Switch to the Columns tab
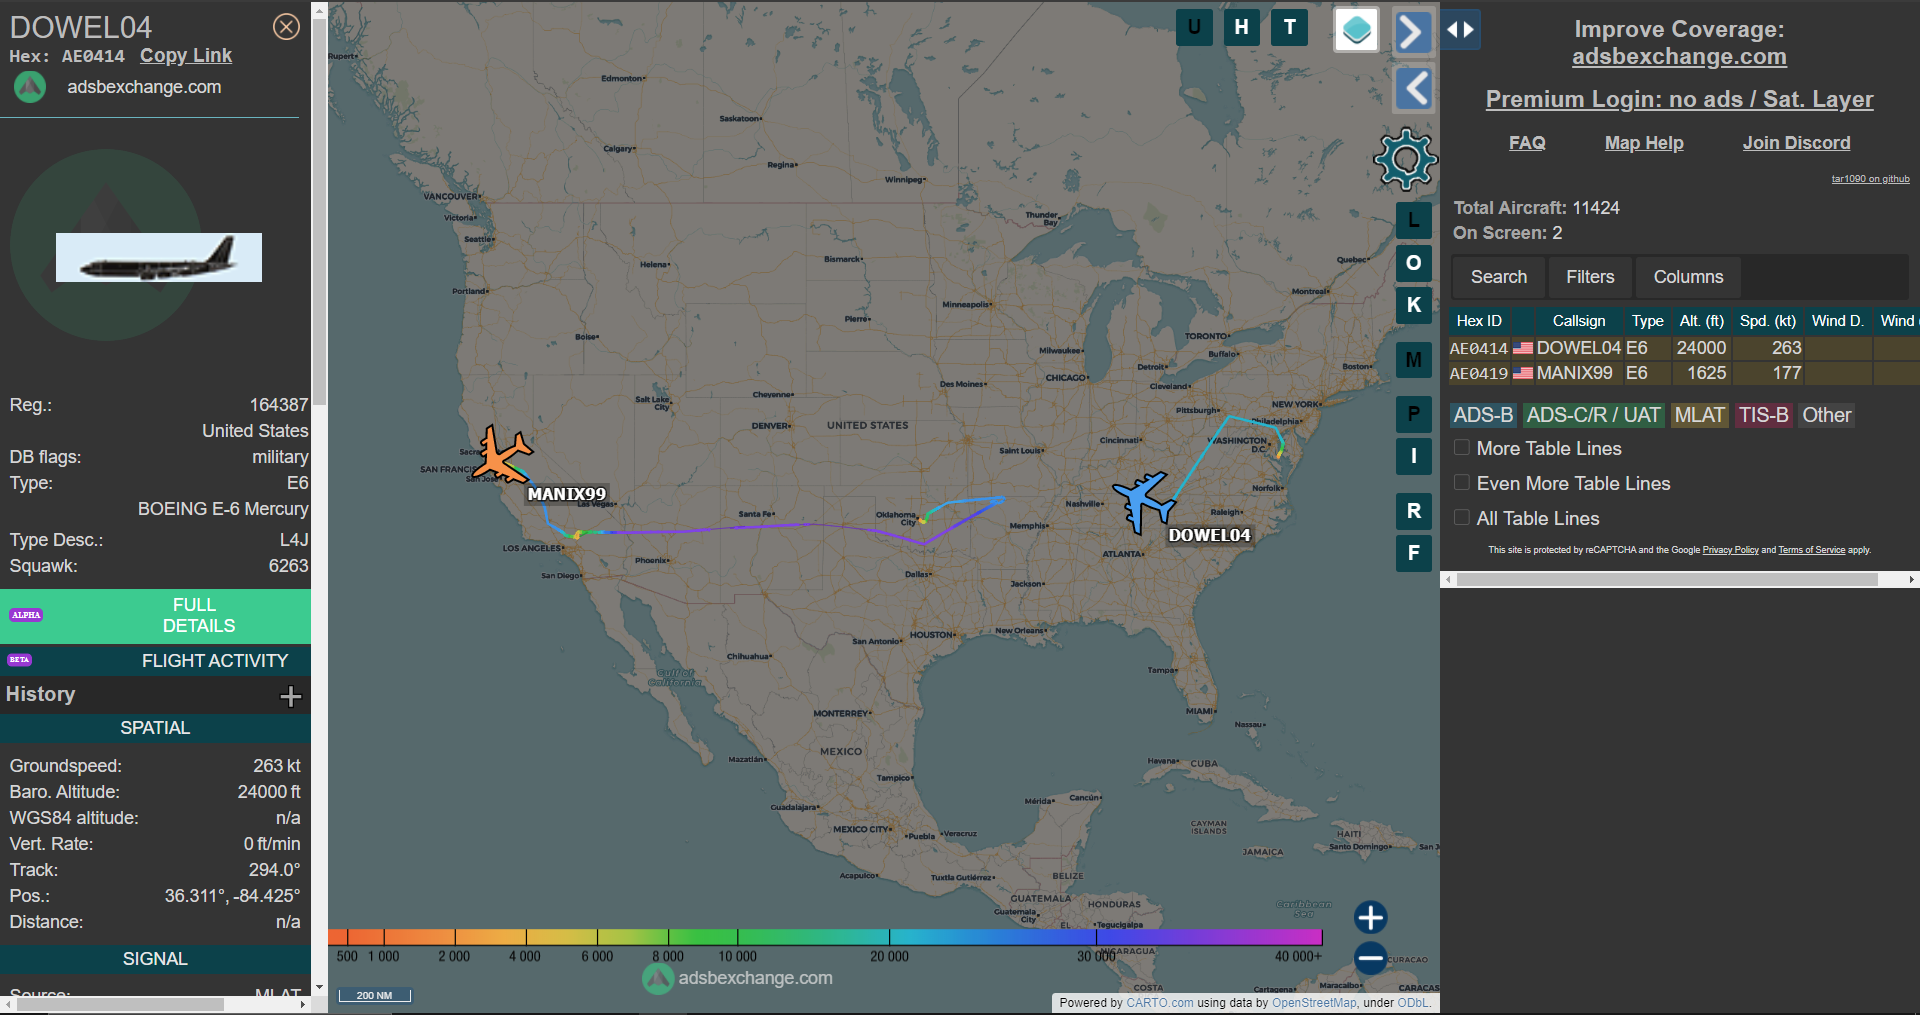Image resolution: width=1920 pixels, height=1015 pixels. (x=1688, y=277)
